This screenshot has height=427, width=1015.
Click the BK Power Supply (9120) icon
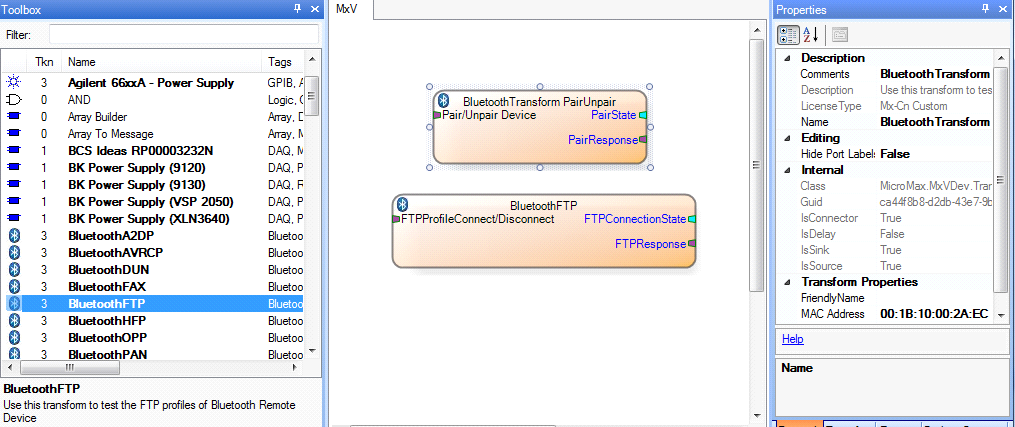point(14,168)
